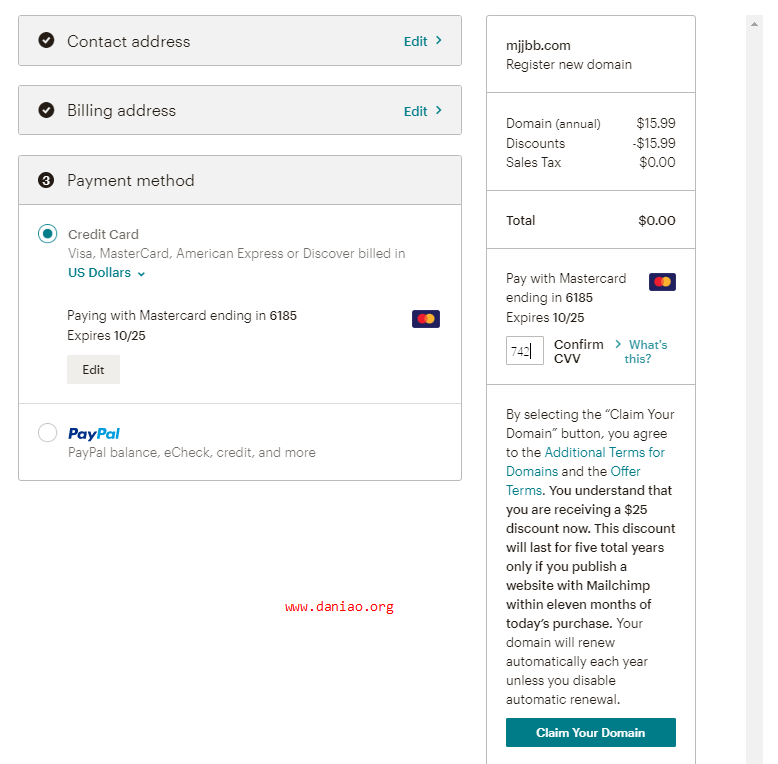Click the Billing address checkmark icon
This screenshot has width=778, height=764.
coord(46,110)
